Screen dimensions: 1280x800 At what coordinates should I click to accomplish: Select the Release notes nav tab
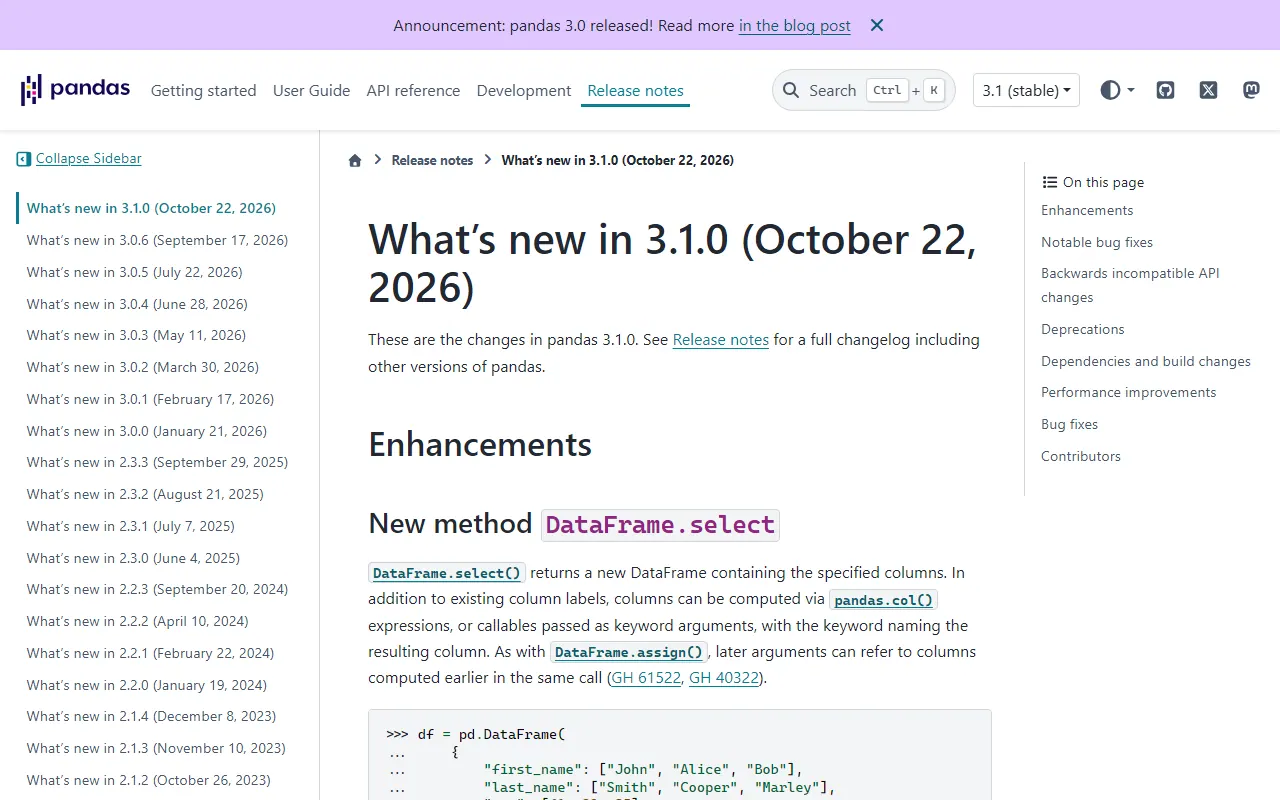636,90
